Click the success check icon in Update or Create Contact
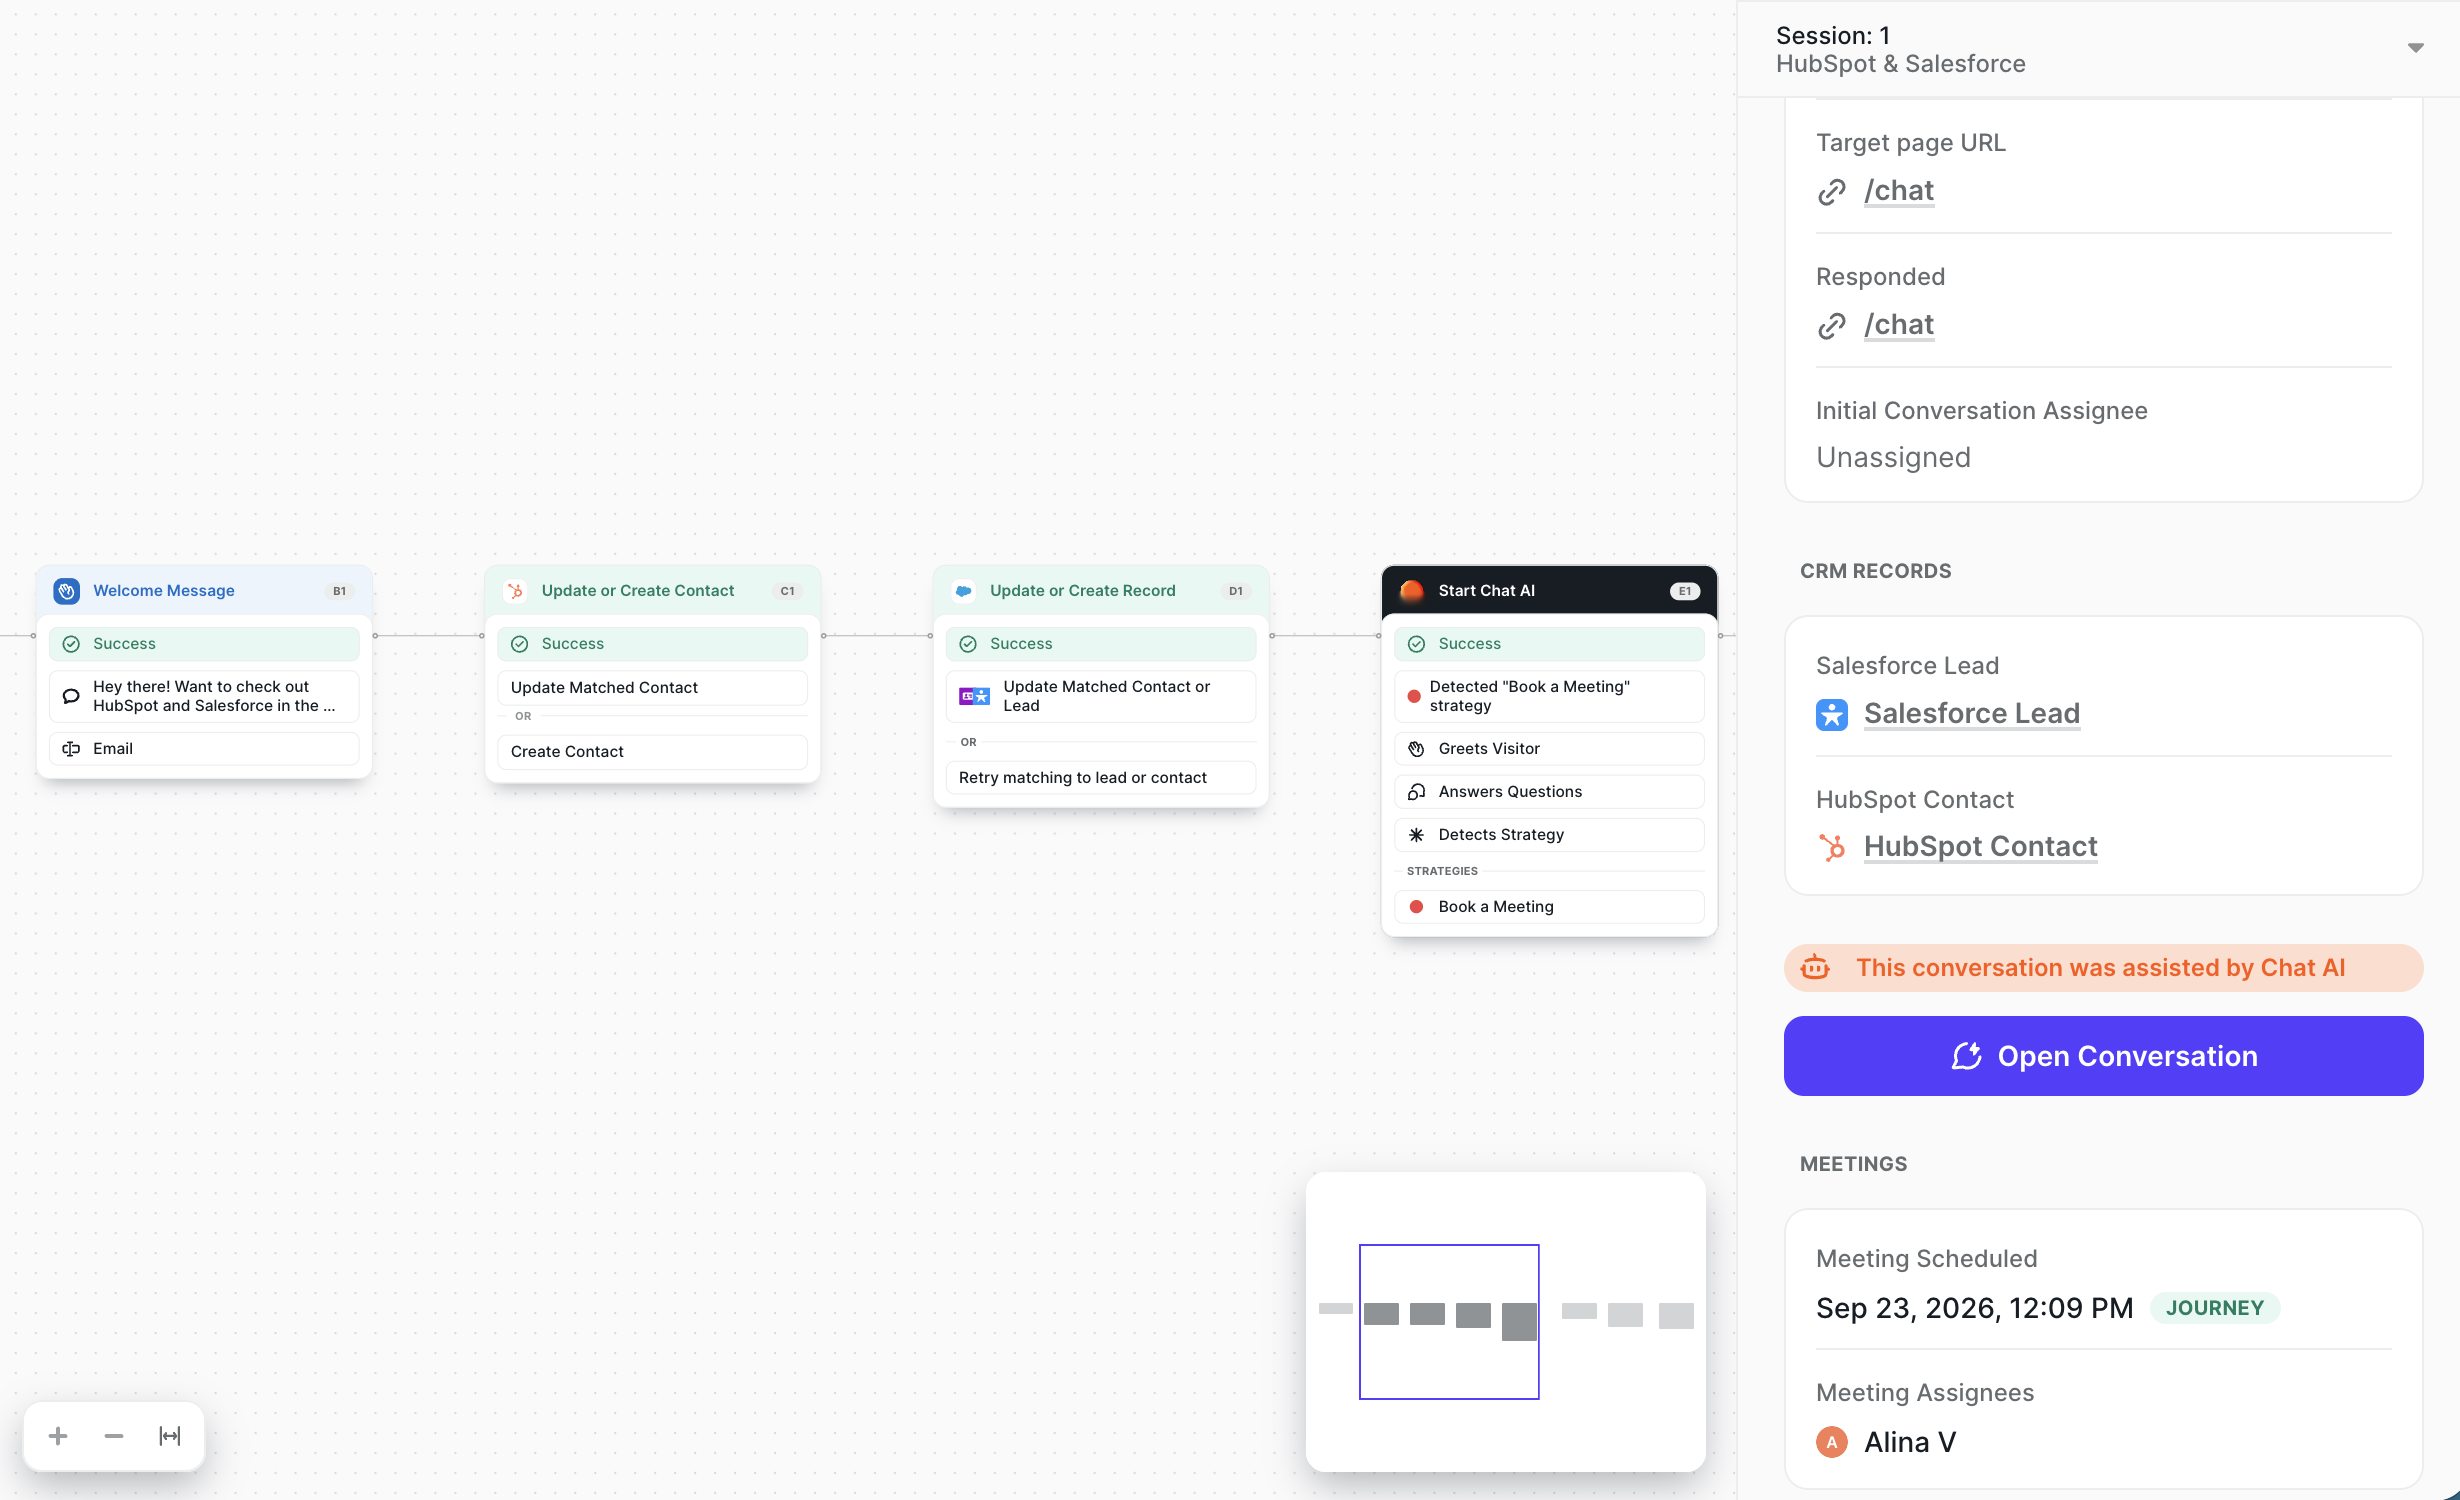2460x1500 pixels. 520,644
